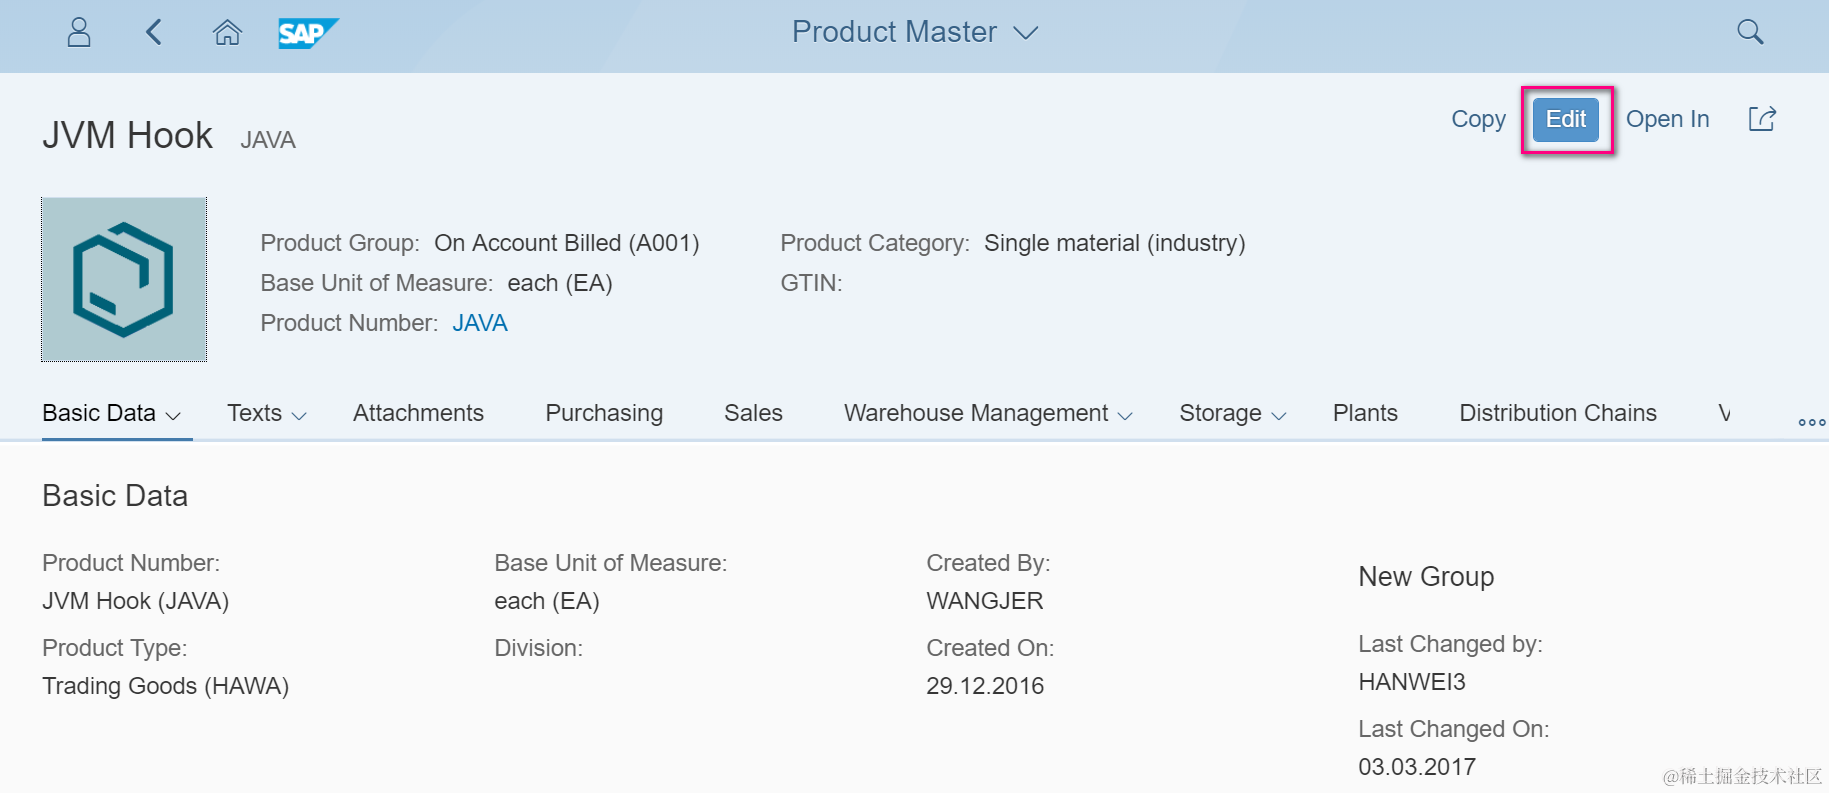Click the JVM Hook product image
Viewport: 1829px width, 793px height.
coord(124,280)
